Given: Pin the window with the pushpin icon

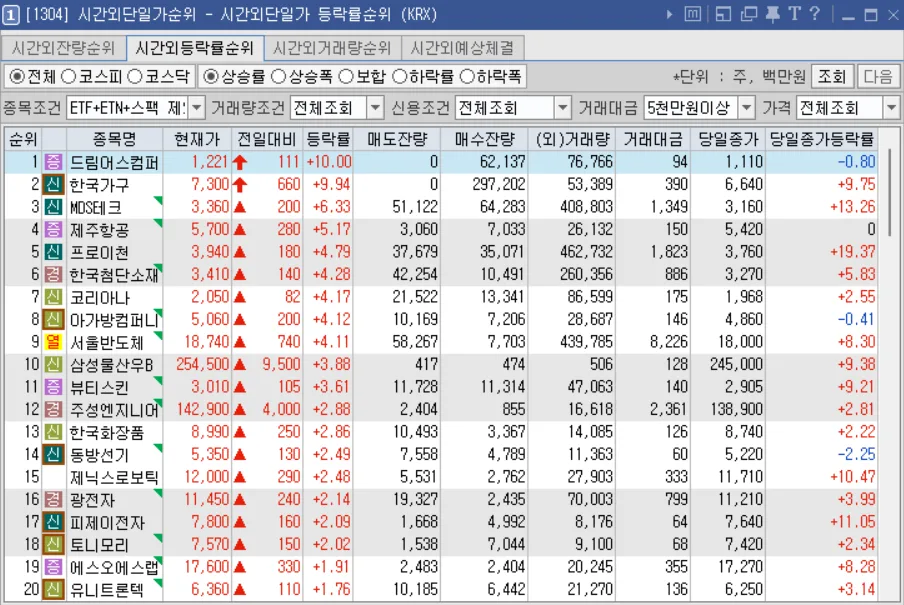Looking at the screenshot, I should coord(773,14).
